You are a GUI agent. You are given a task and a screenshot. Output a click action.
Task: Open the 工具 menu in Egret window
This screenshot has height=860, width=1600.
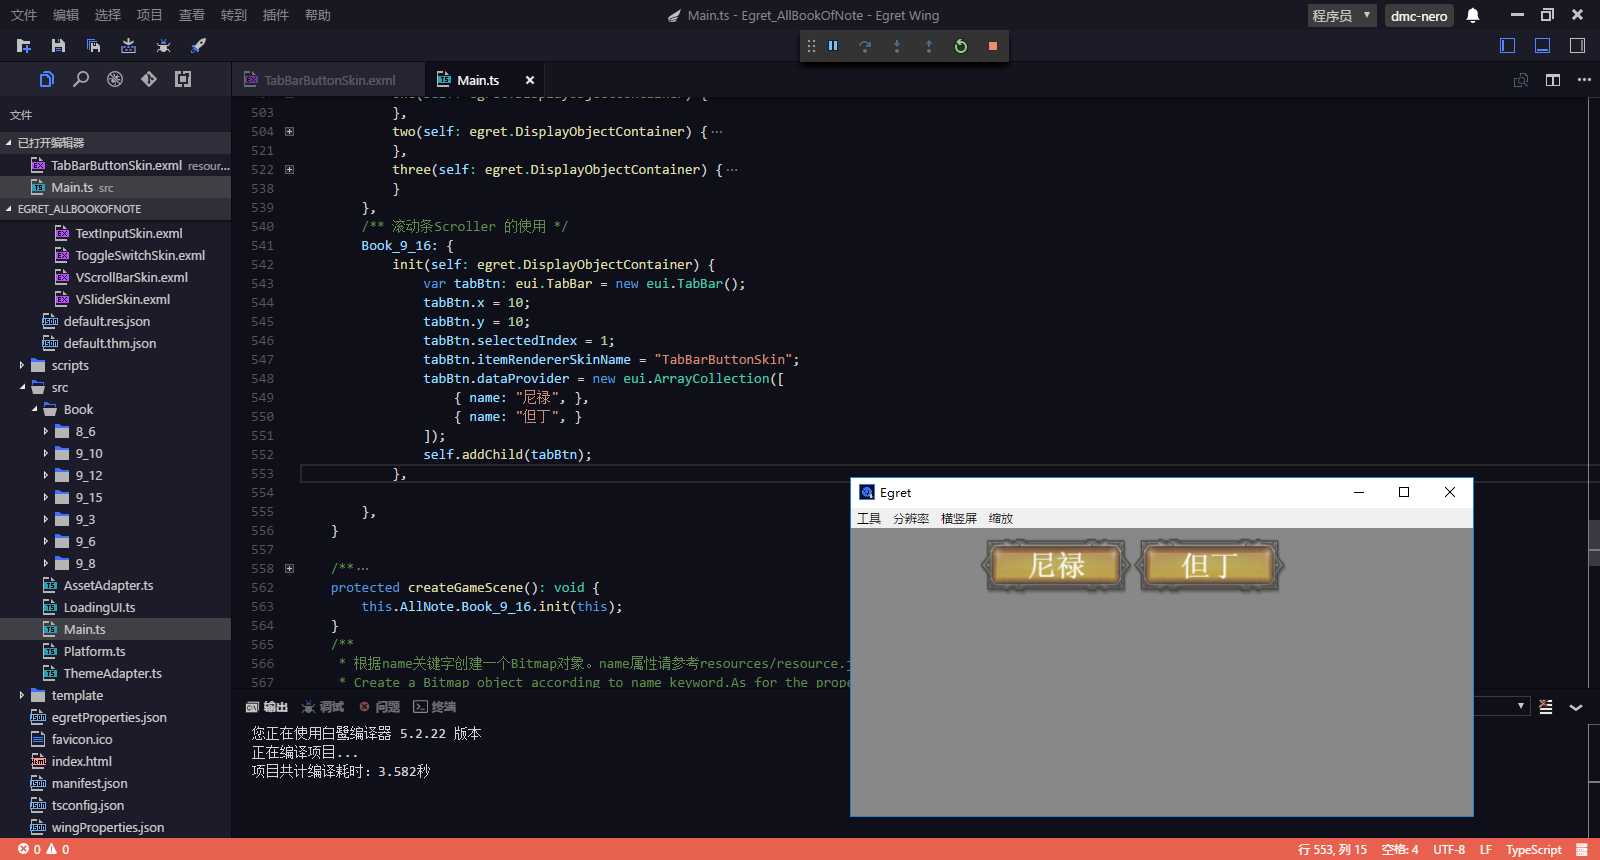point(869,518)
